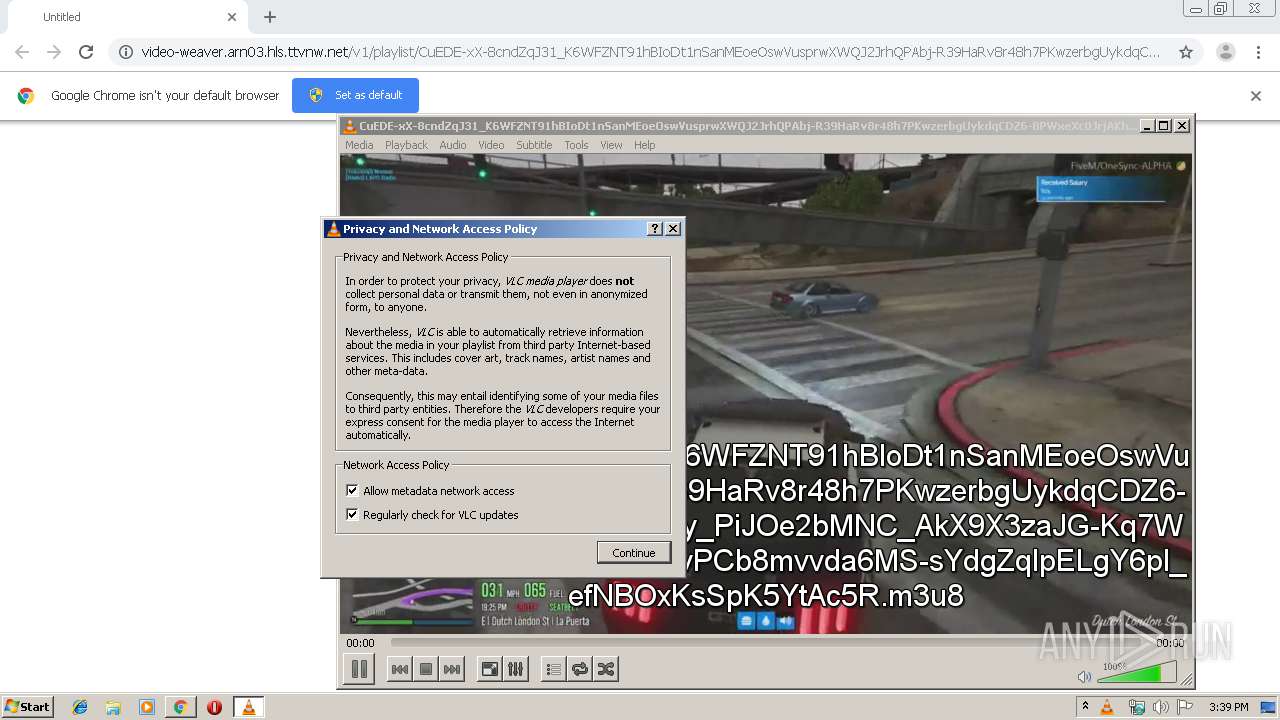The height and width of the screenshot is (720, 1280).
Task: Click VLC cone icon in system tray
Action: point(1107,707)
